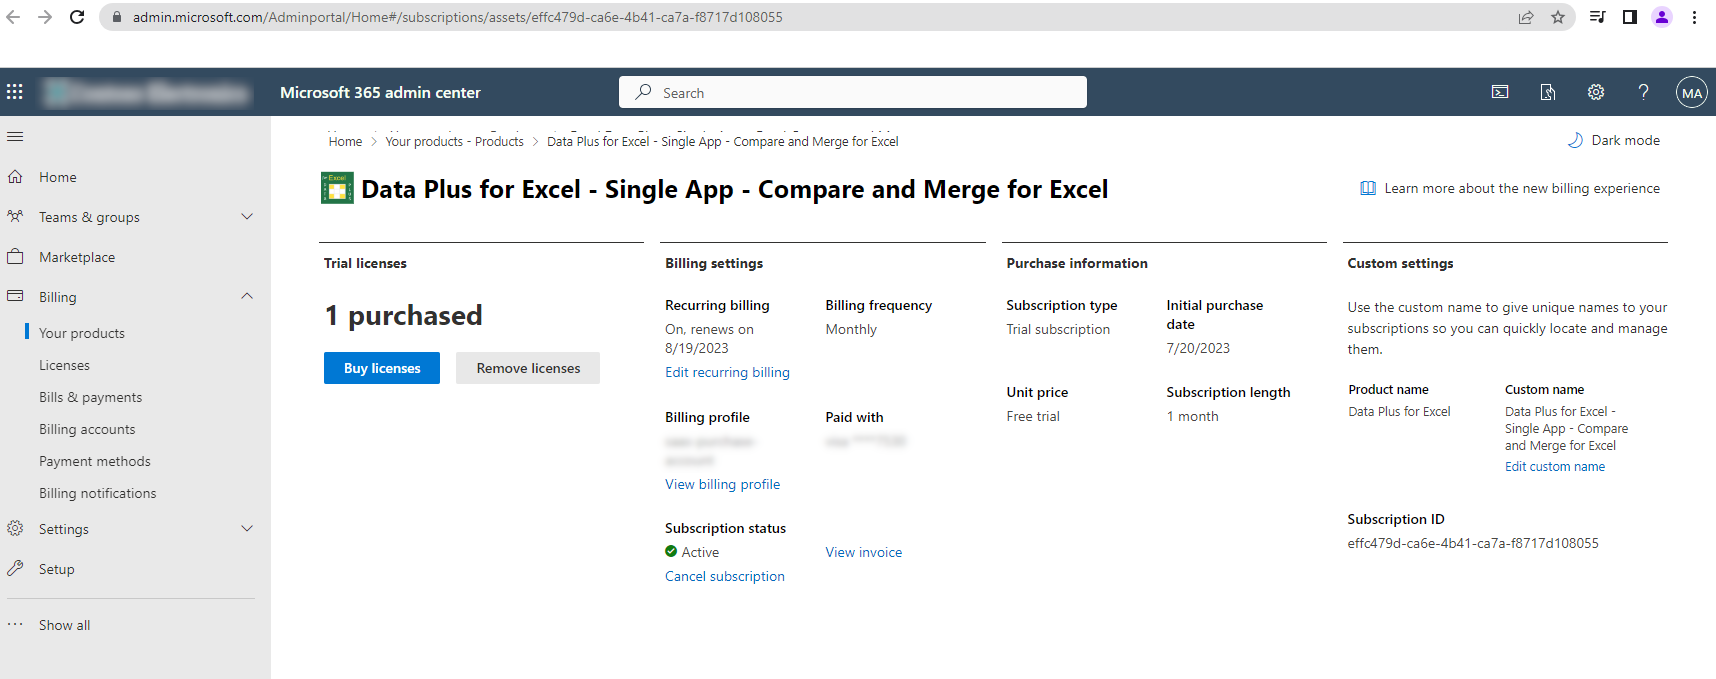Viewport: 1716px width, 679px height.
Task: Click the Setup wrench icon in sidebar
Action: tap(15, 569)
